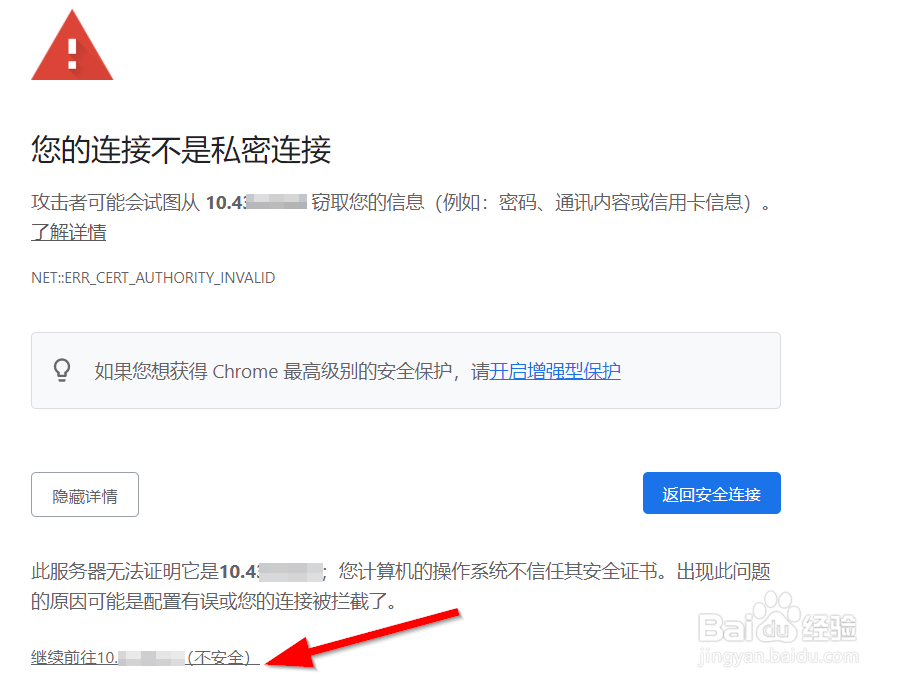Click the 攻击者可能会试图 warning sentence
Screen dimensions: 910x688
402,202
